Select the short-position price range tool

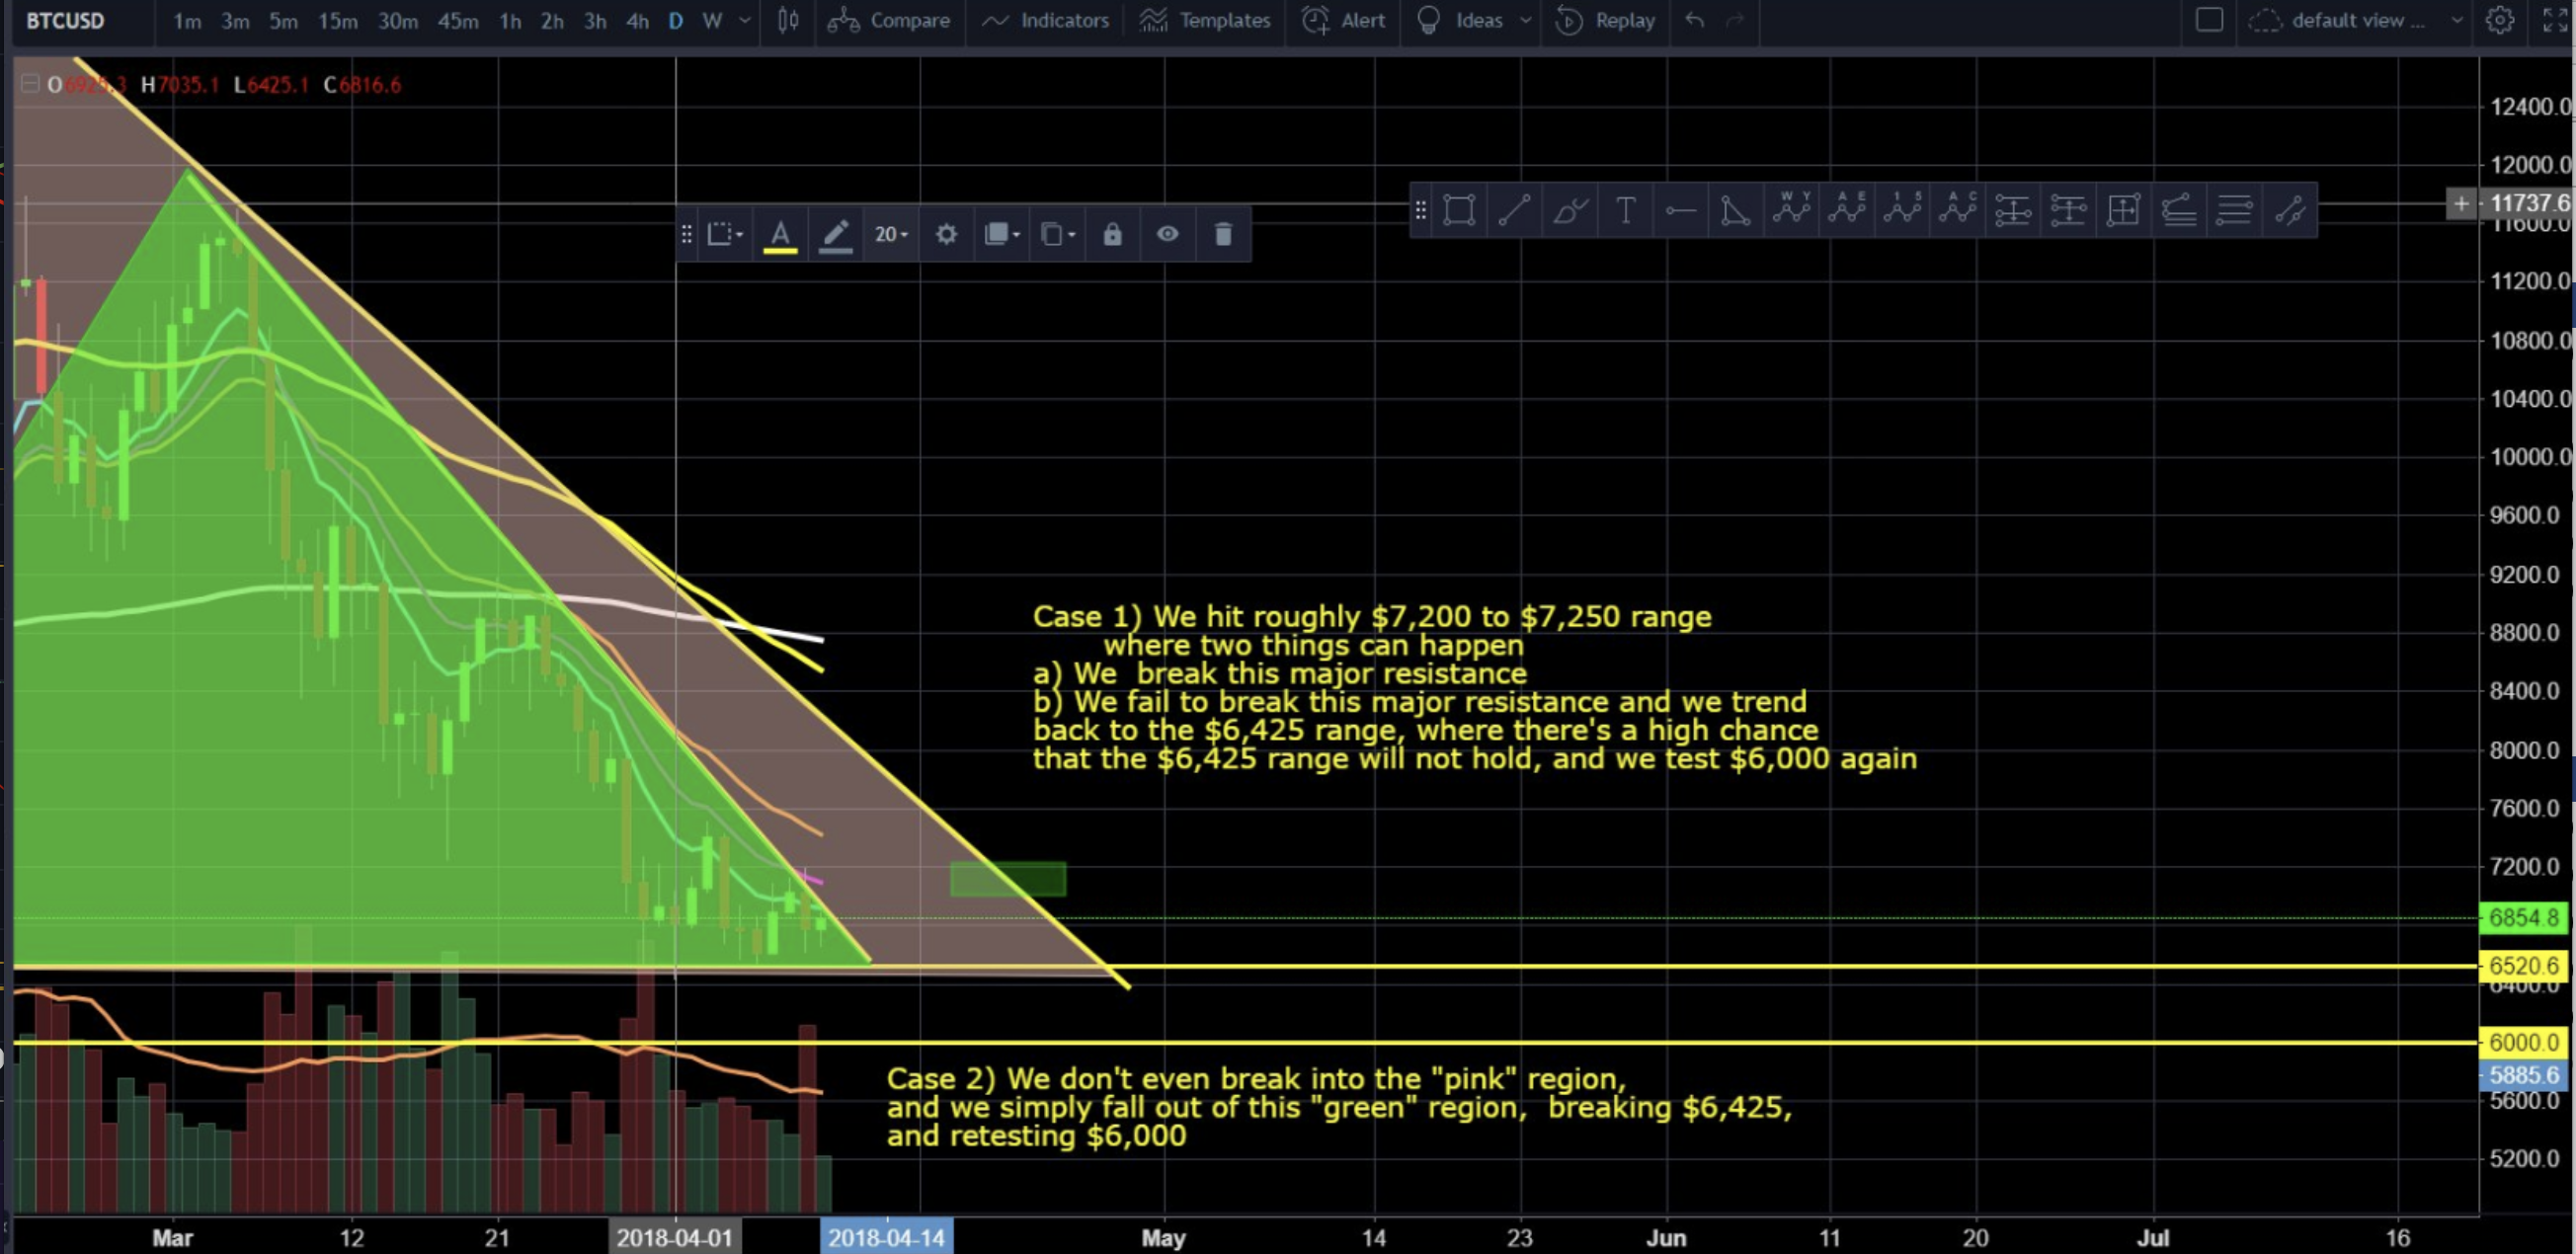(2012, 211)
